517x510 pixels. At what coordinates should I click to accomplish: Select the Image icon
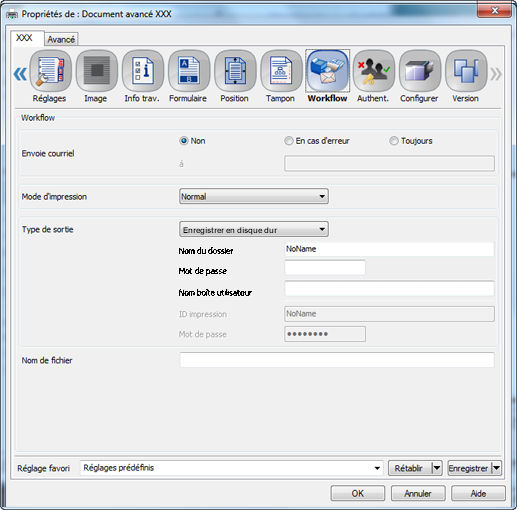pos(97,71)
